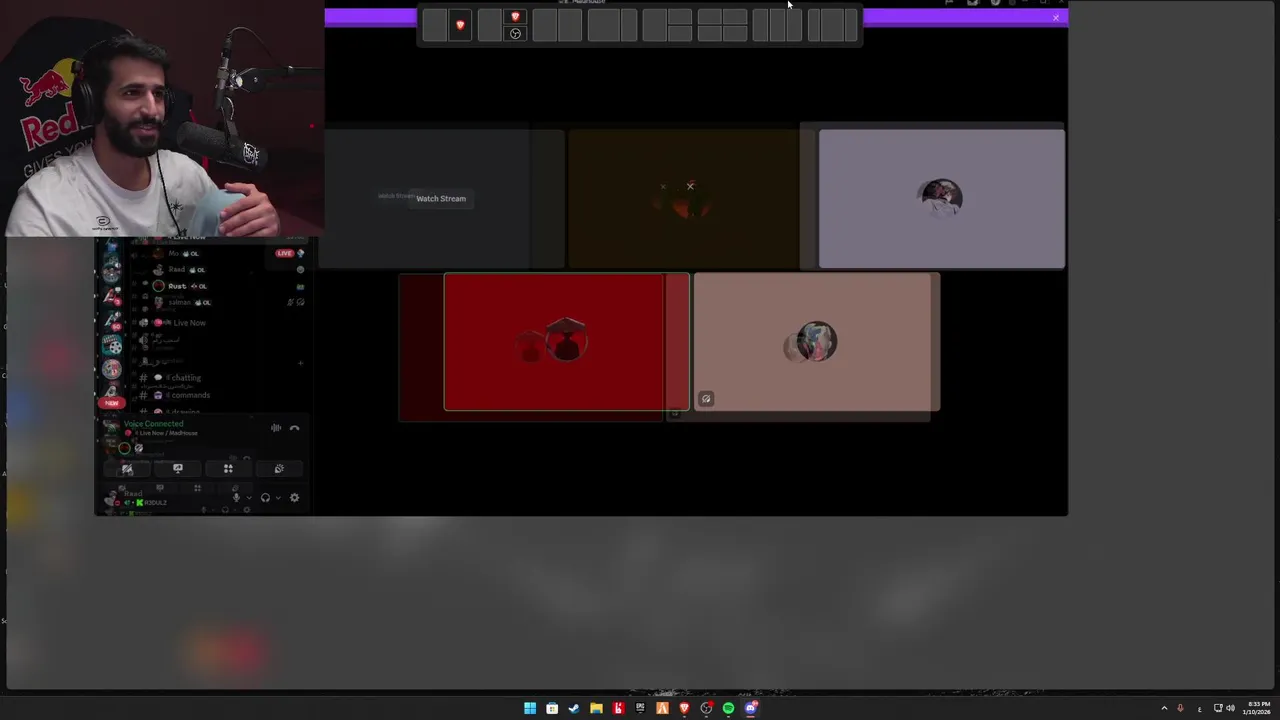
Task: Click the Watch Stream button
Action: tap(441, 198)
